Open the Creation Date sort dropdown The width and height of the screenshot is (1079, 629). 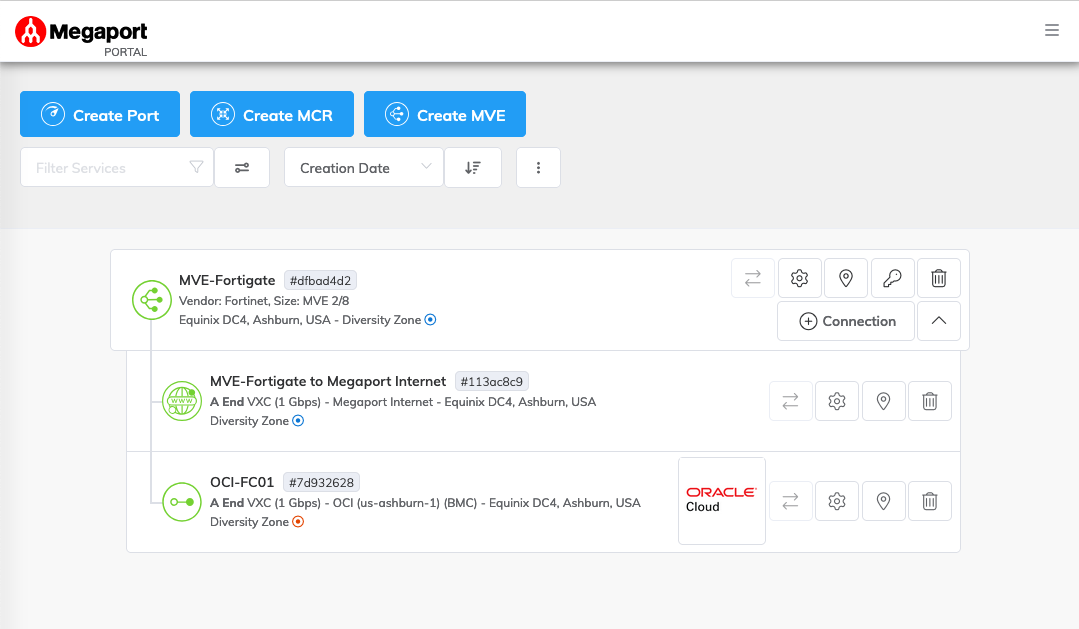(364, 167)
